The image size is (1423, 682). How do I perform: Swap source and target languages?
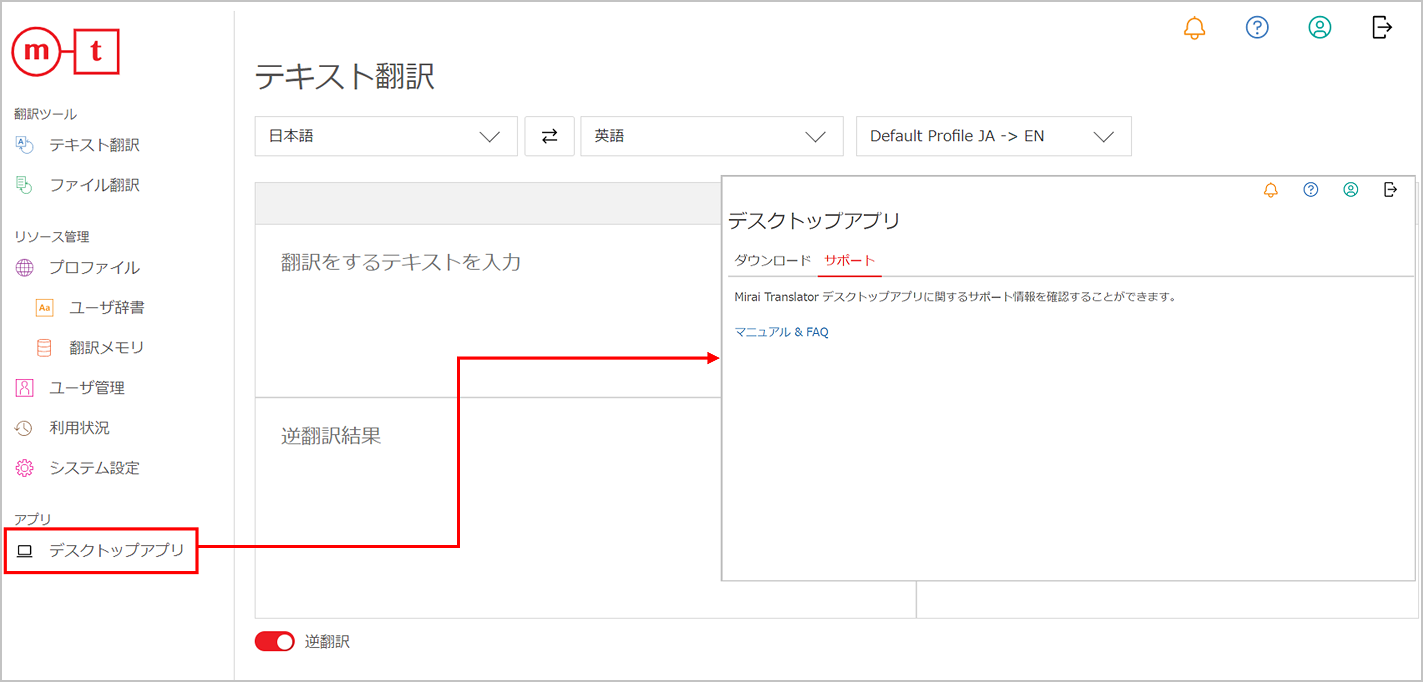click(549, 136)
